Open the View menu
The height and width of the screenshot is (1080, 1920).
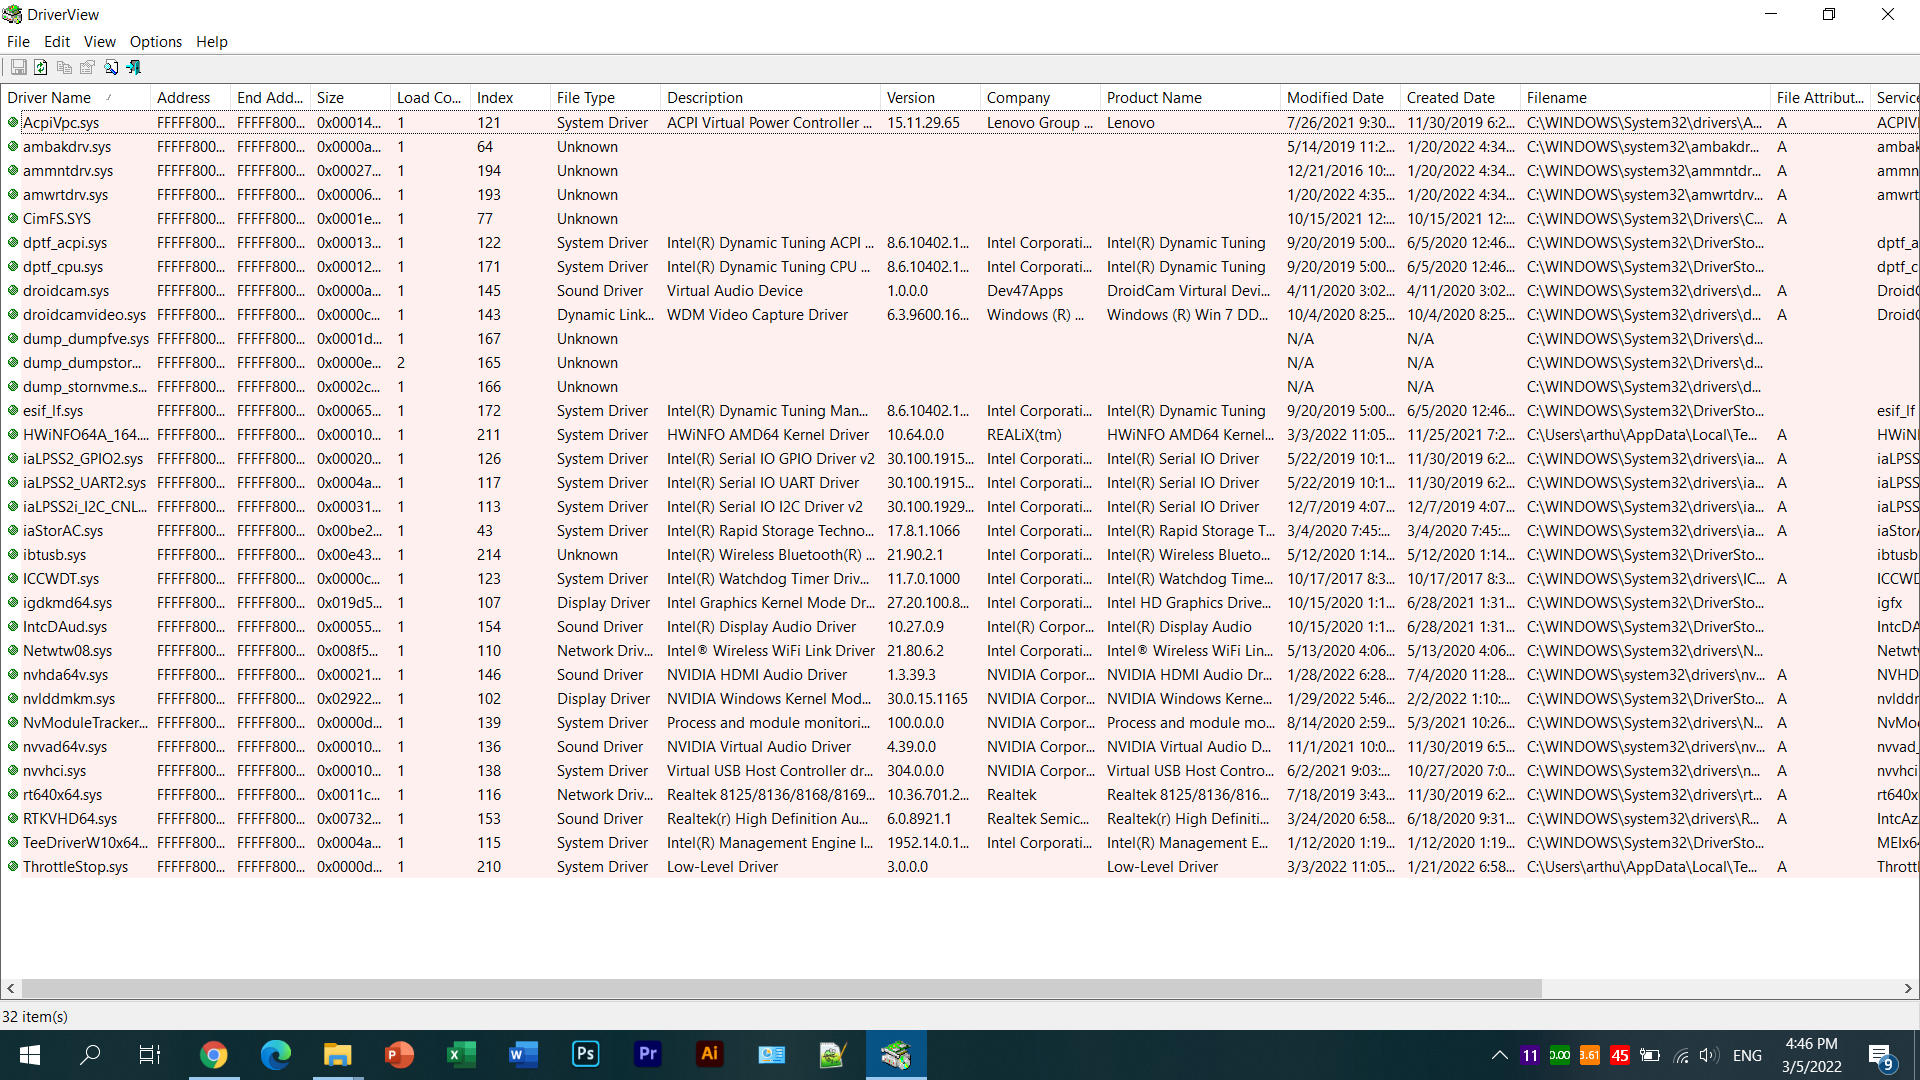pos(99,41)
